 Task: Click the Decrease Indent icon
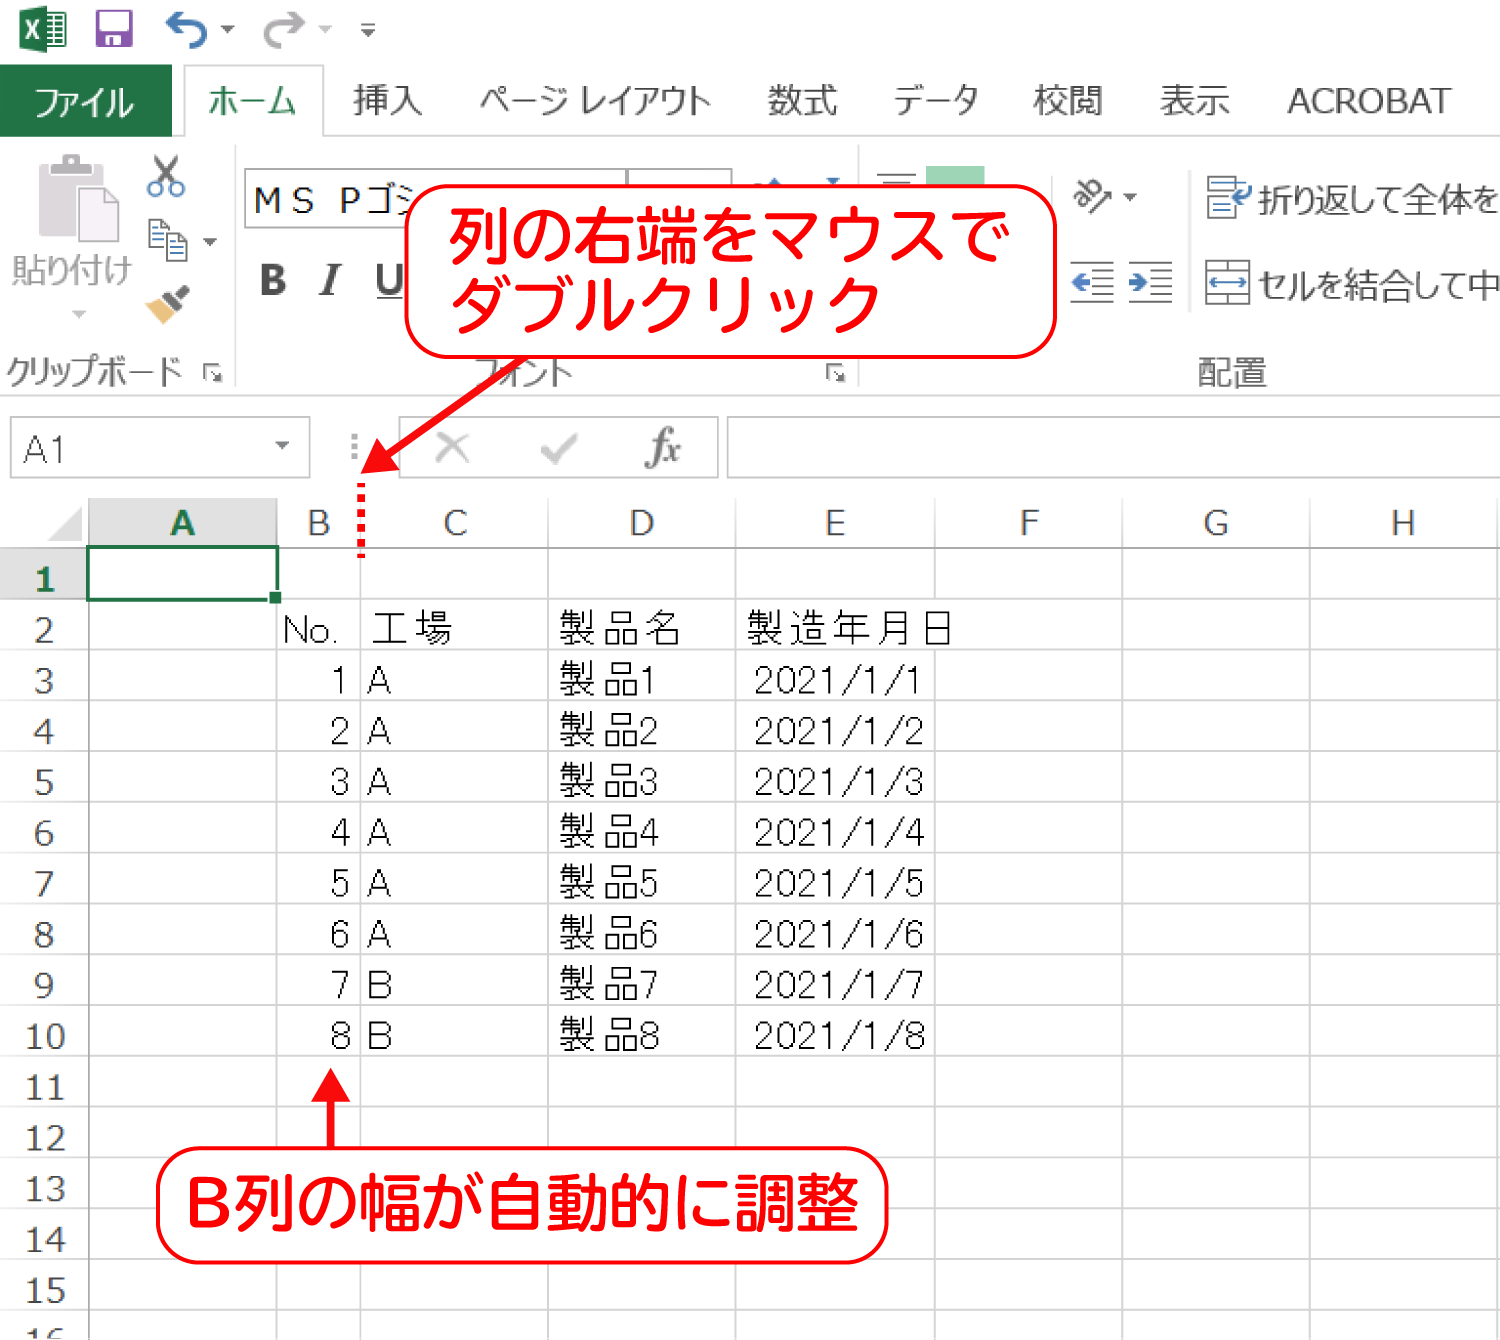pyautogui.click(x=1092, y=282)
